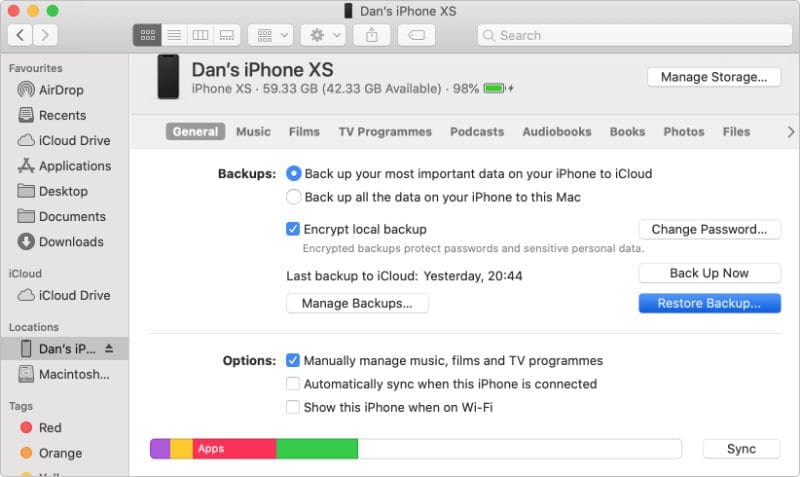Select Back up all data to this Mac

point(294,197)
